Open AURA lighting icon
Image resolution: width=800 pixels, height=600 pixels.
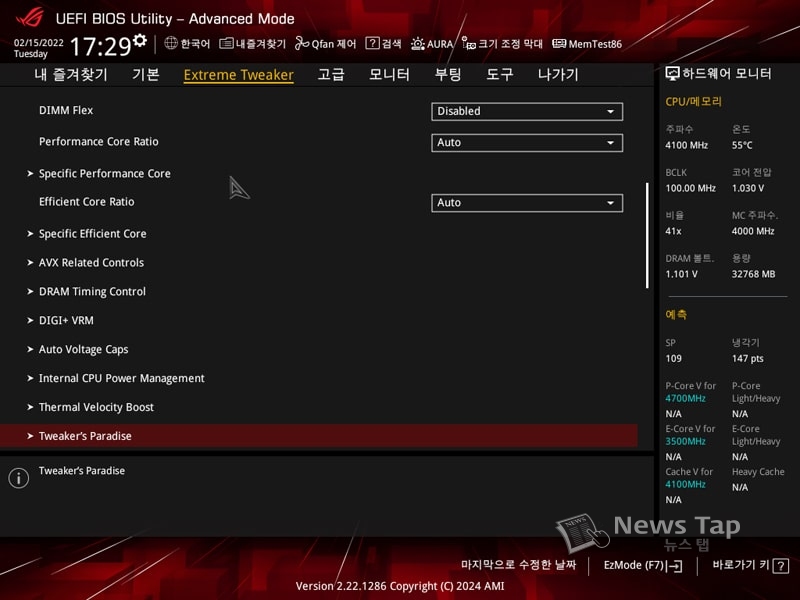tap(418, 44)
